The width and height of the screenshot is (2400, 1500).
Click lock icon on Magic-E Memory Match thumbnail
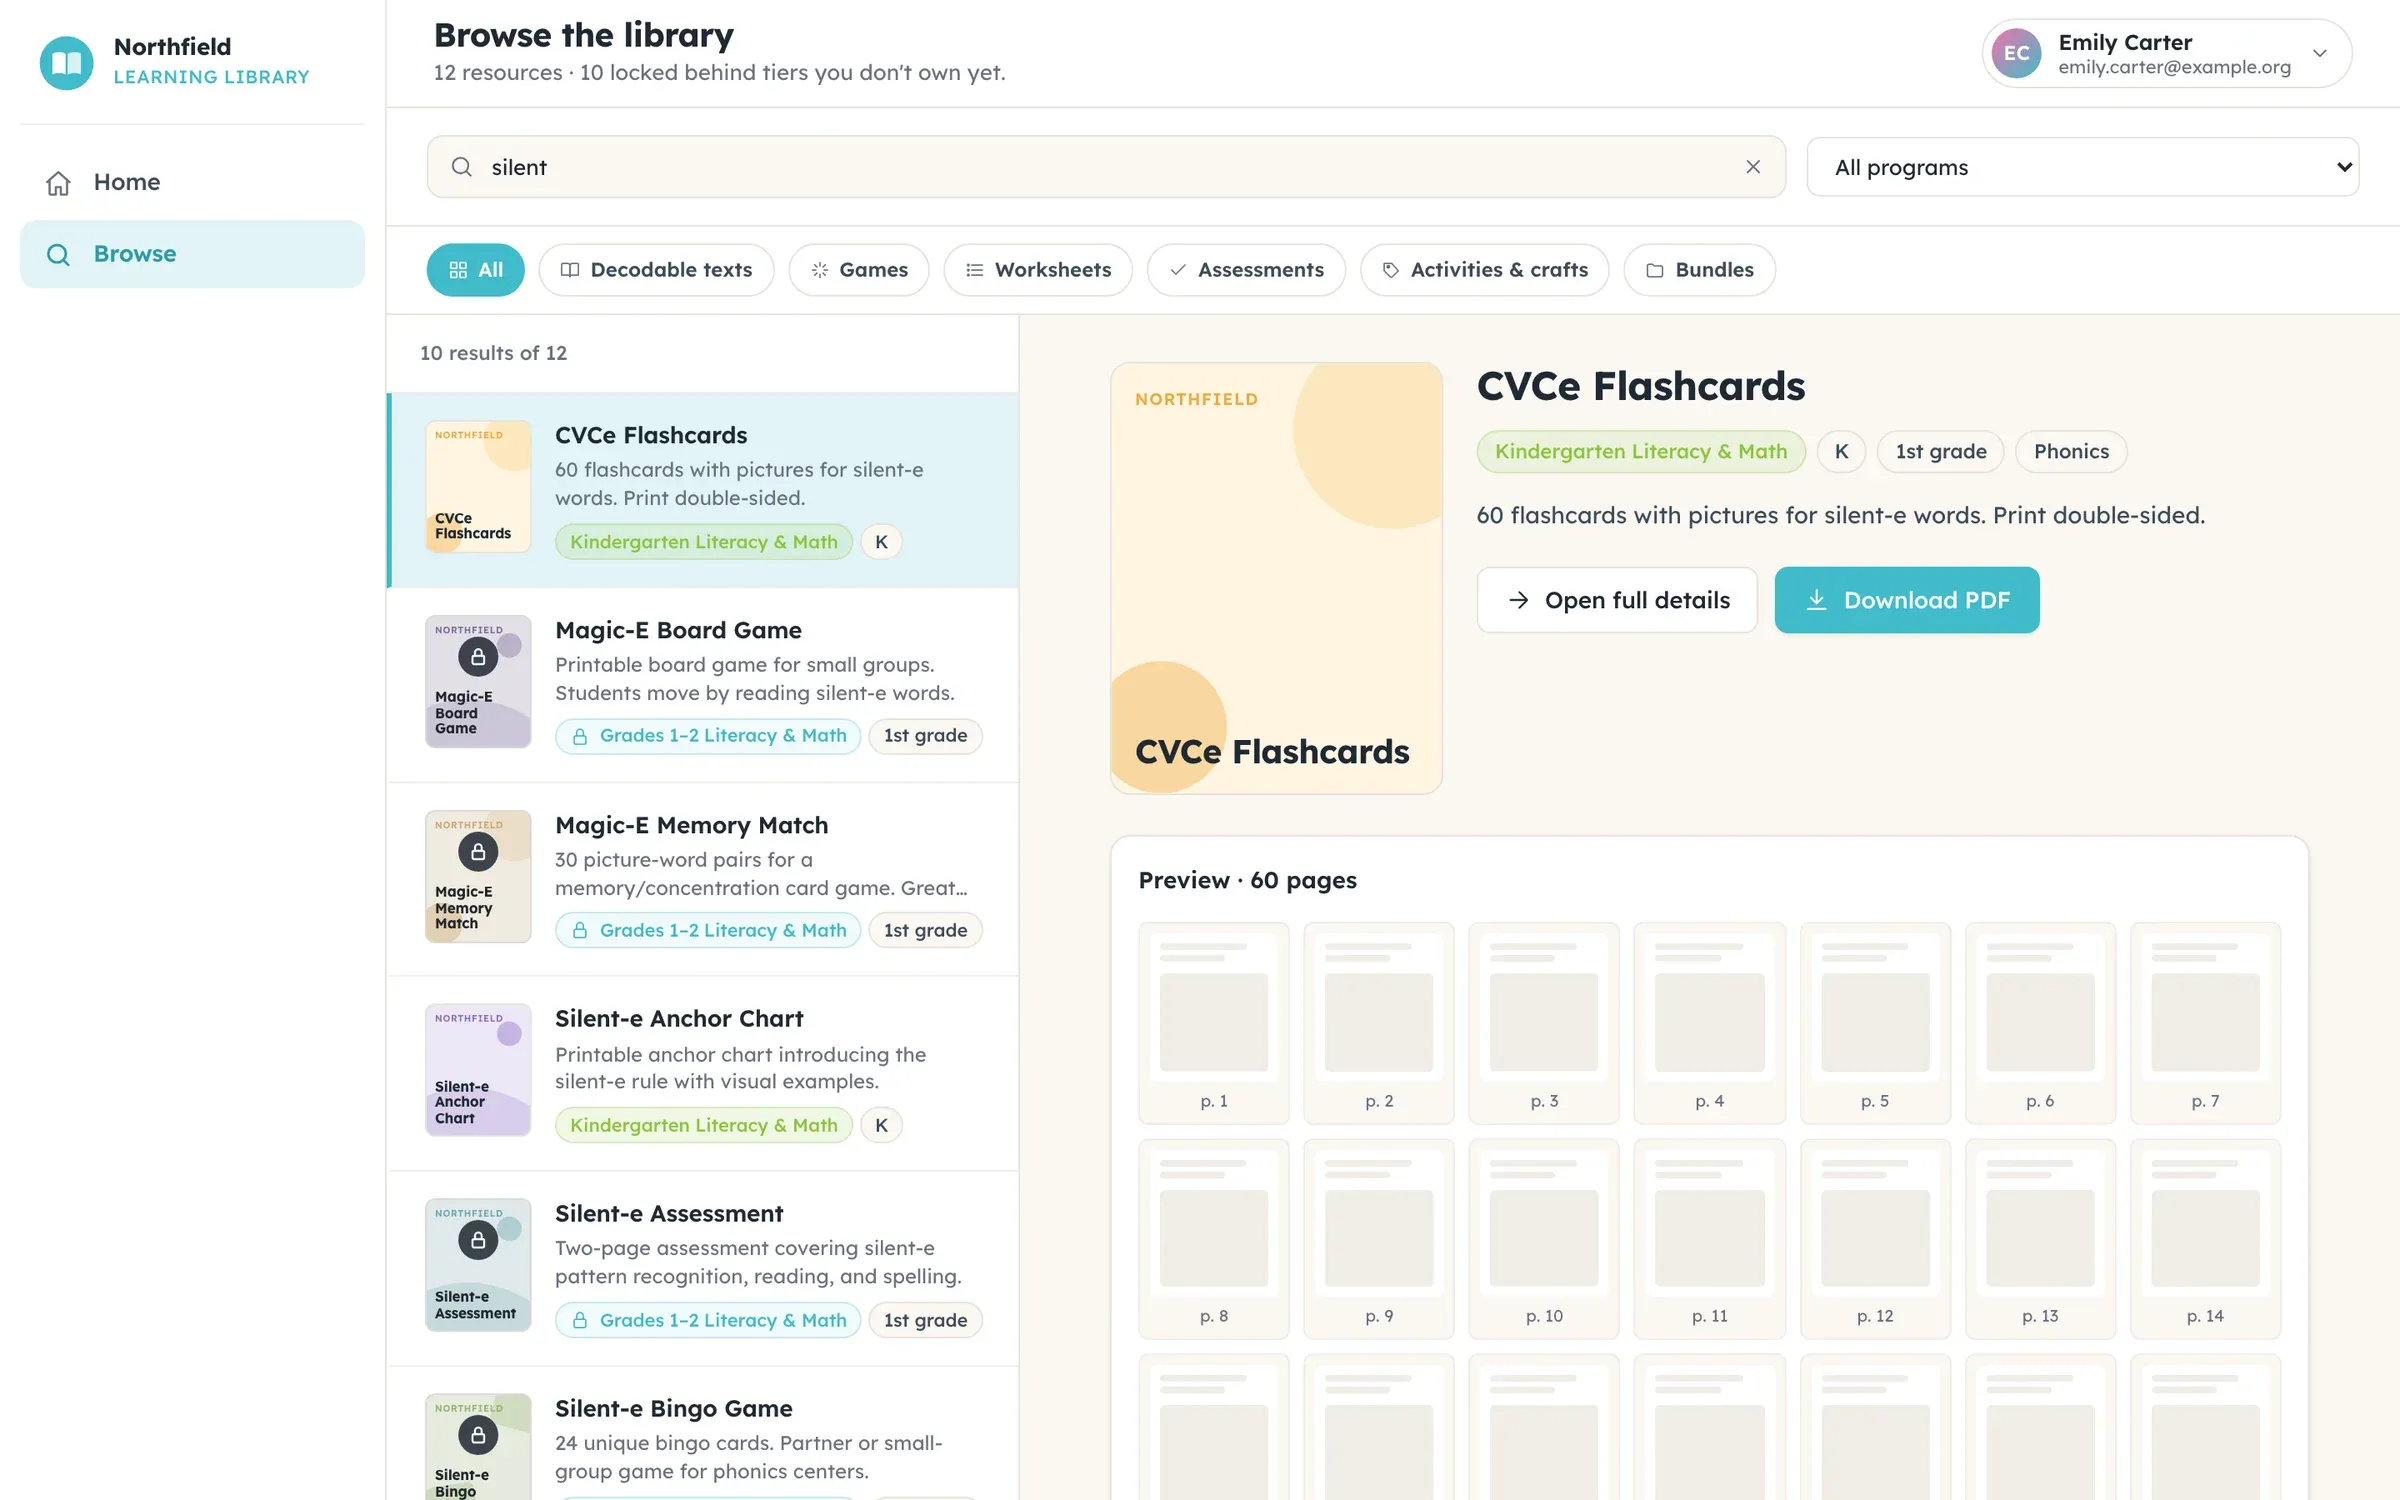click(x=478, y=852)
